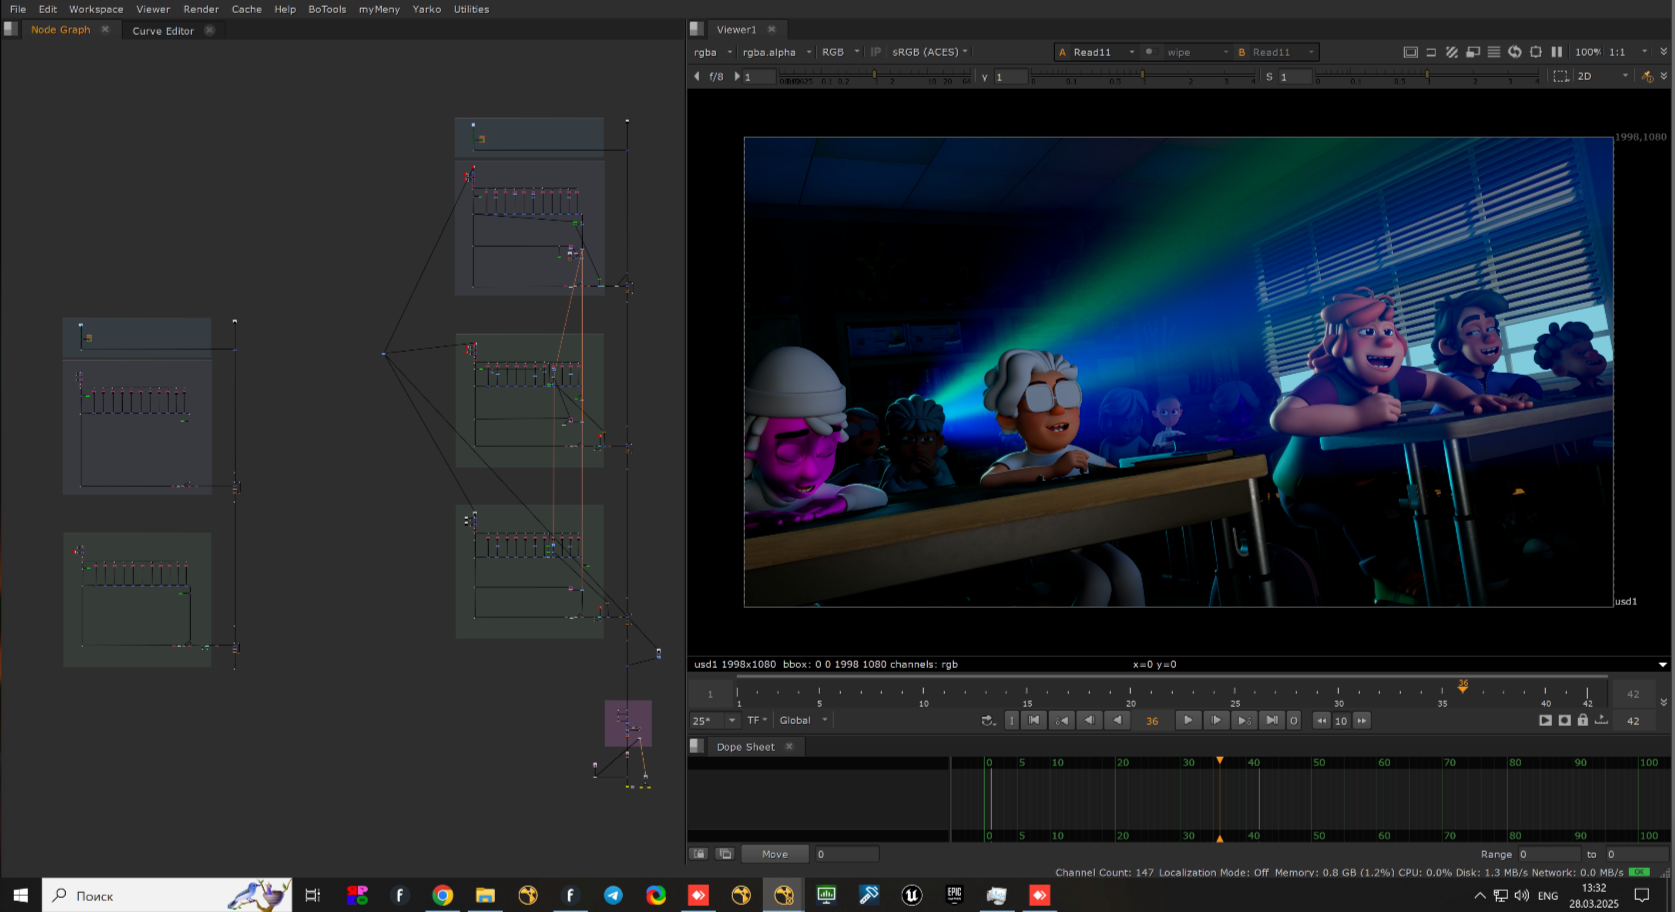This screenshot has height=912, width=1675.
Task: Click the camera lock icon at Viewer toolbar end
Action: (1648, 76)
